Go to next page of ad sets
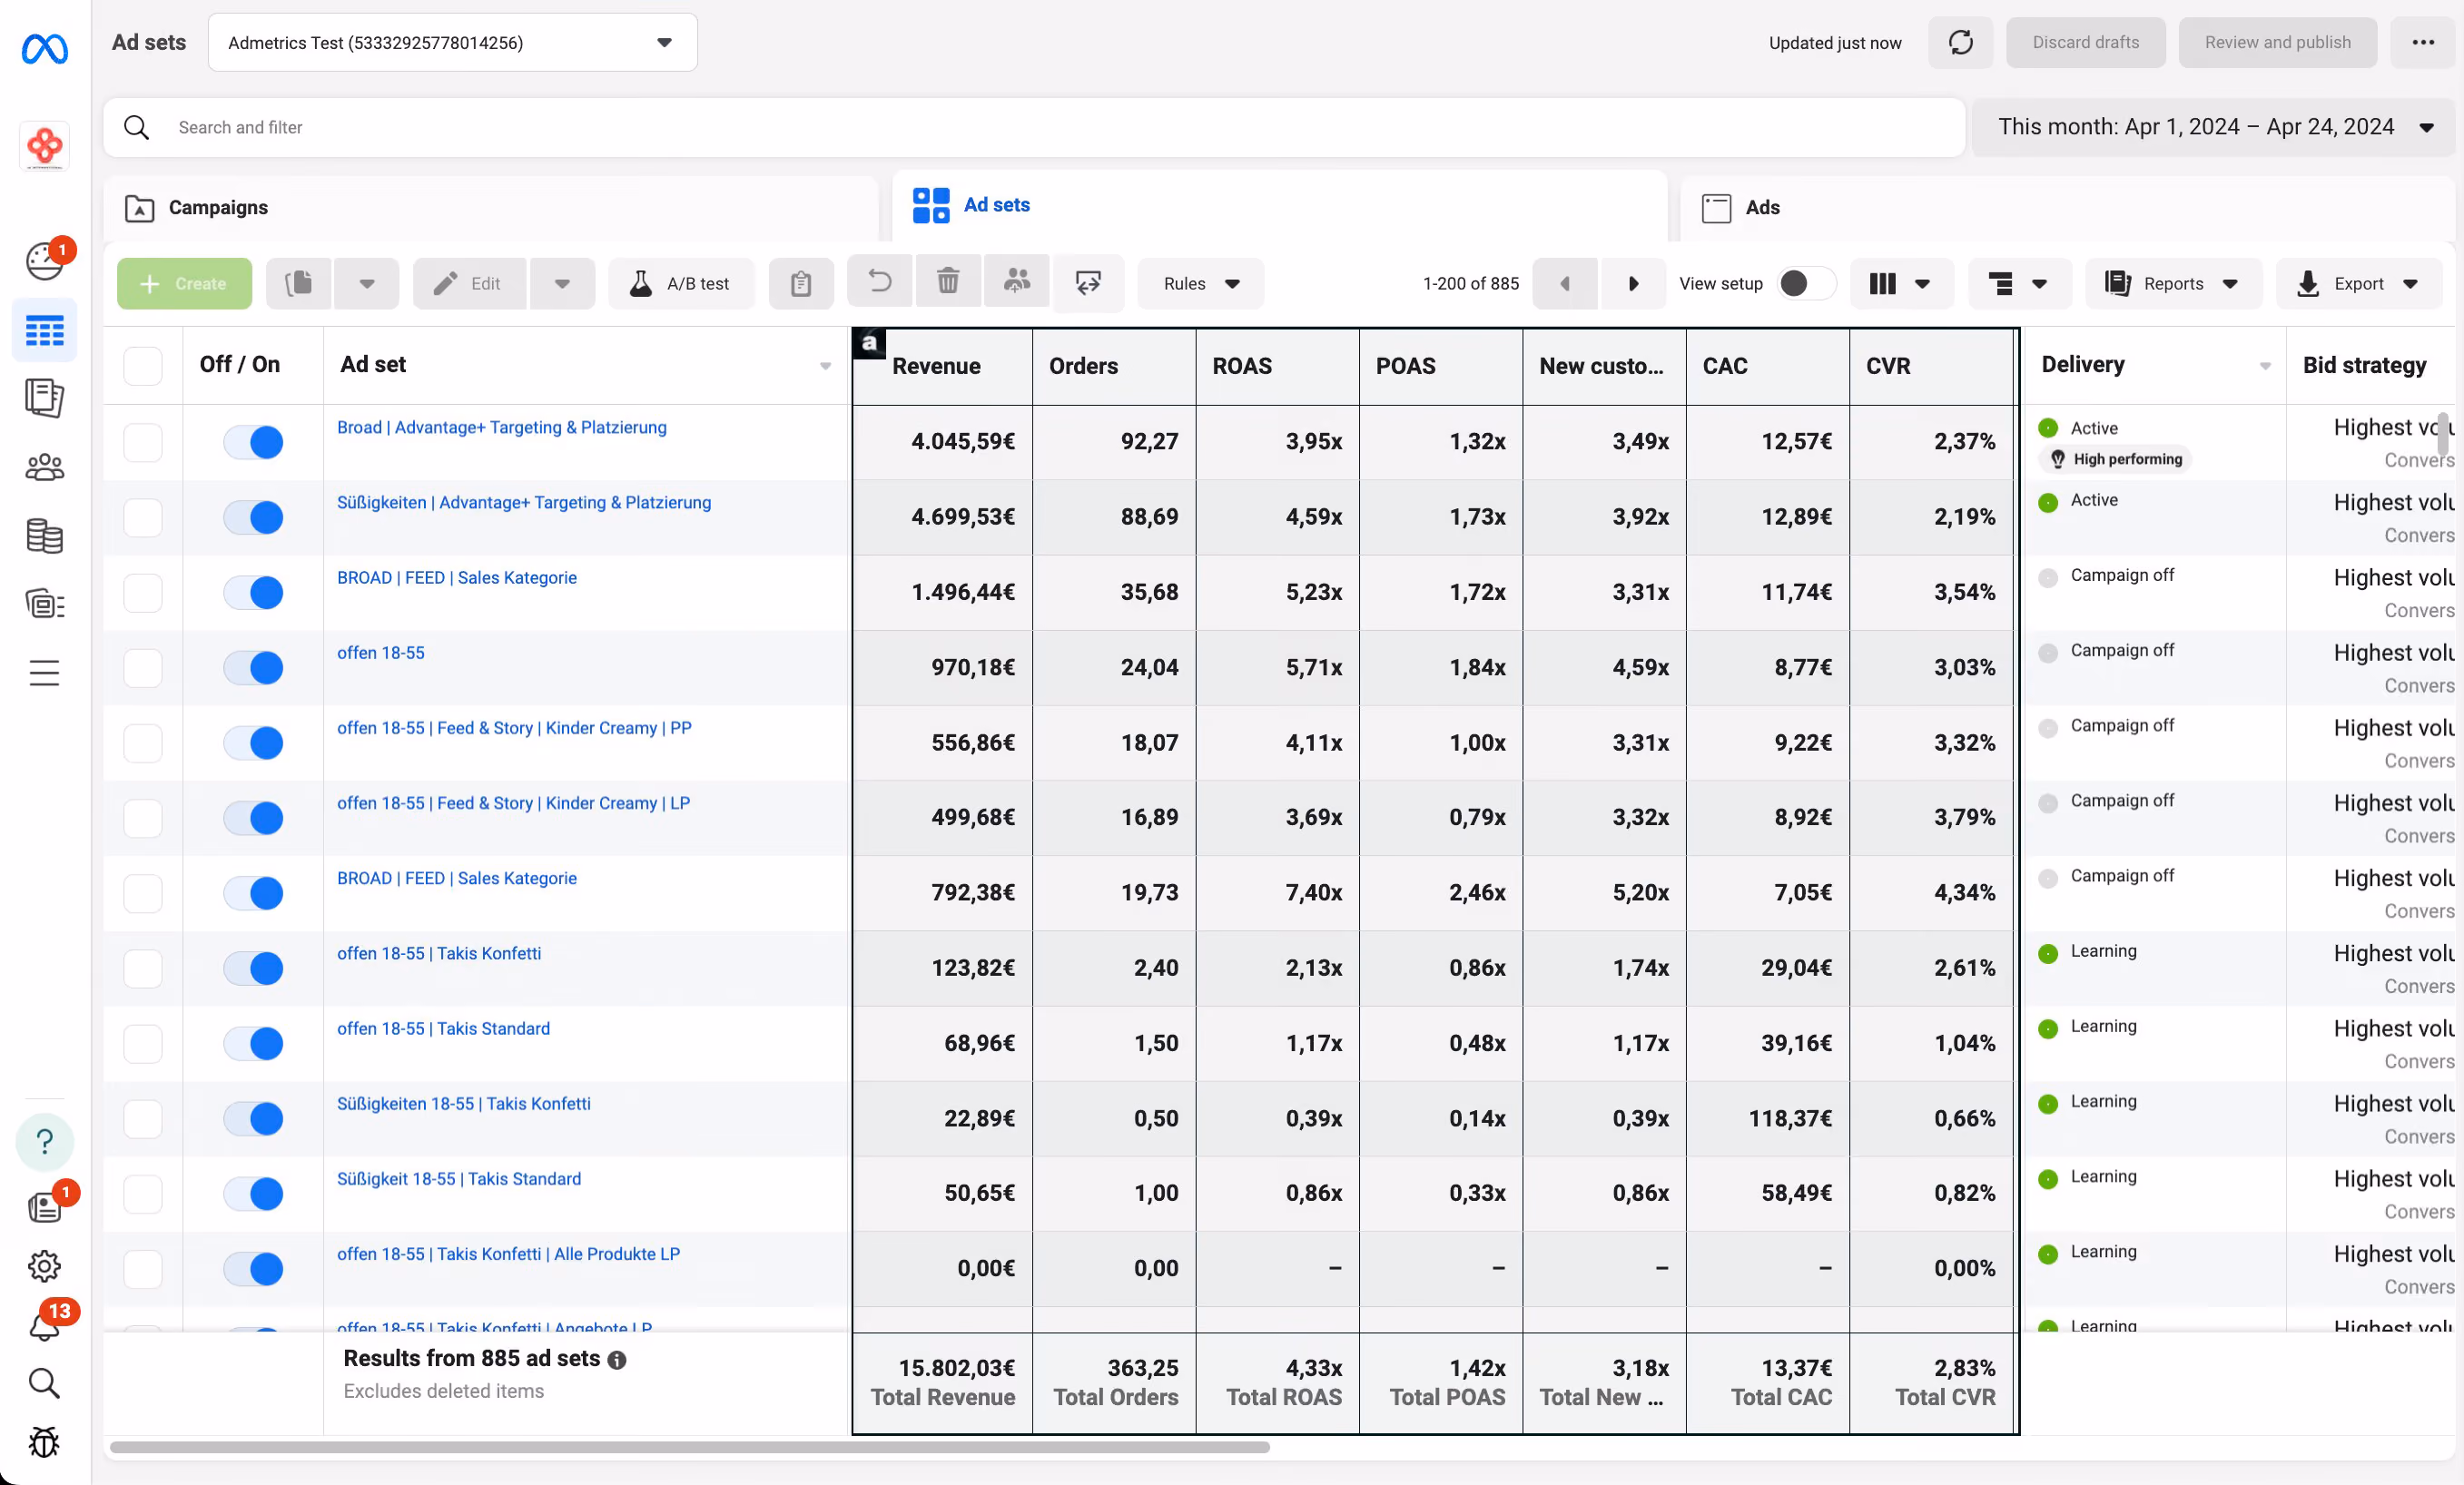The image size is (2464, 1485). [1633, 284]
